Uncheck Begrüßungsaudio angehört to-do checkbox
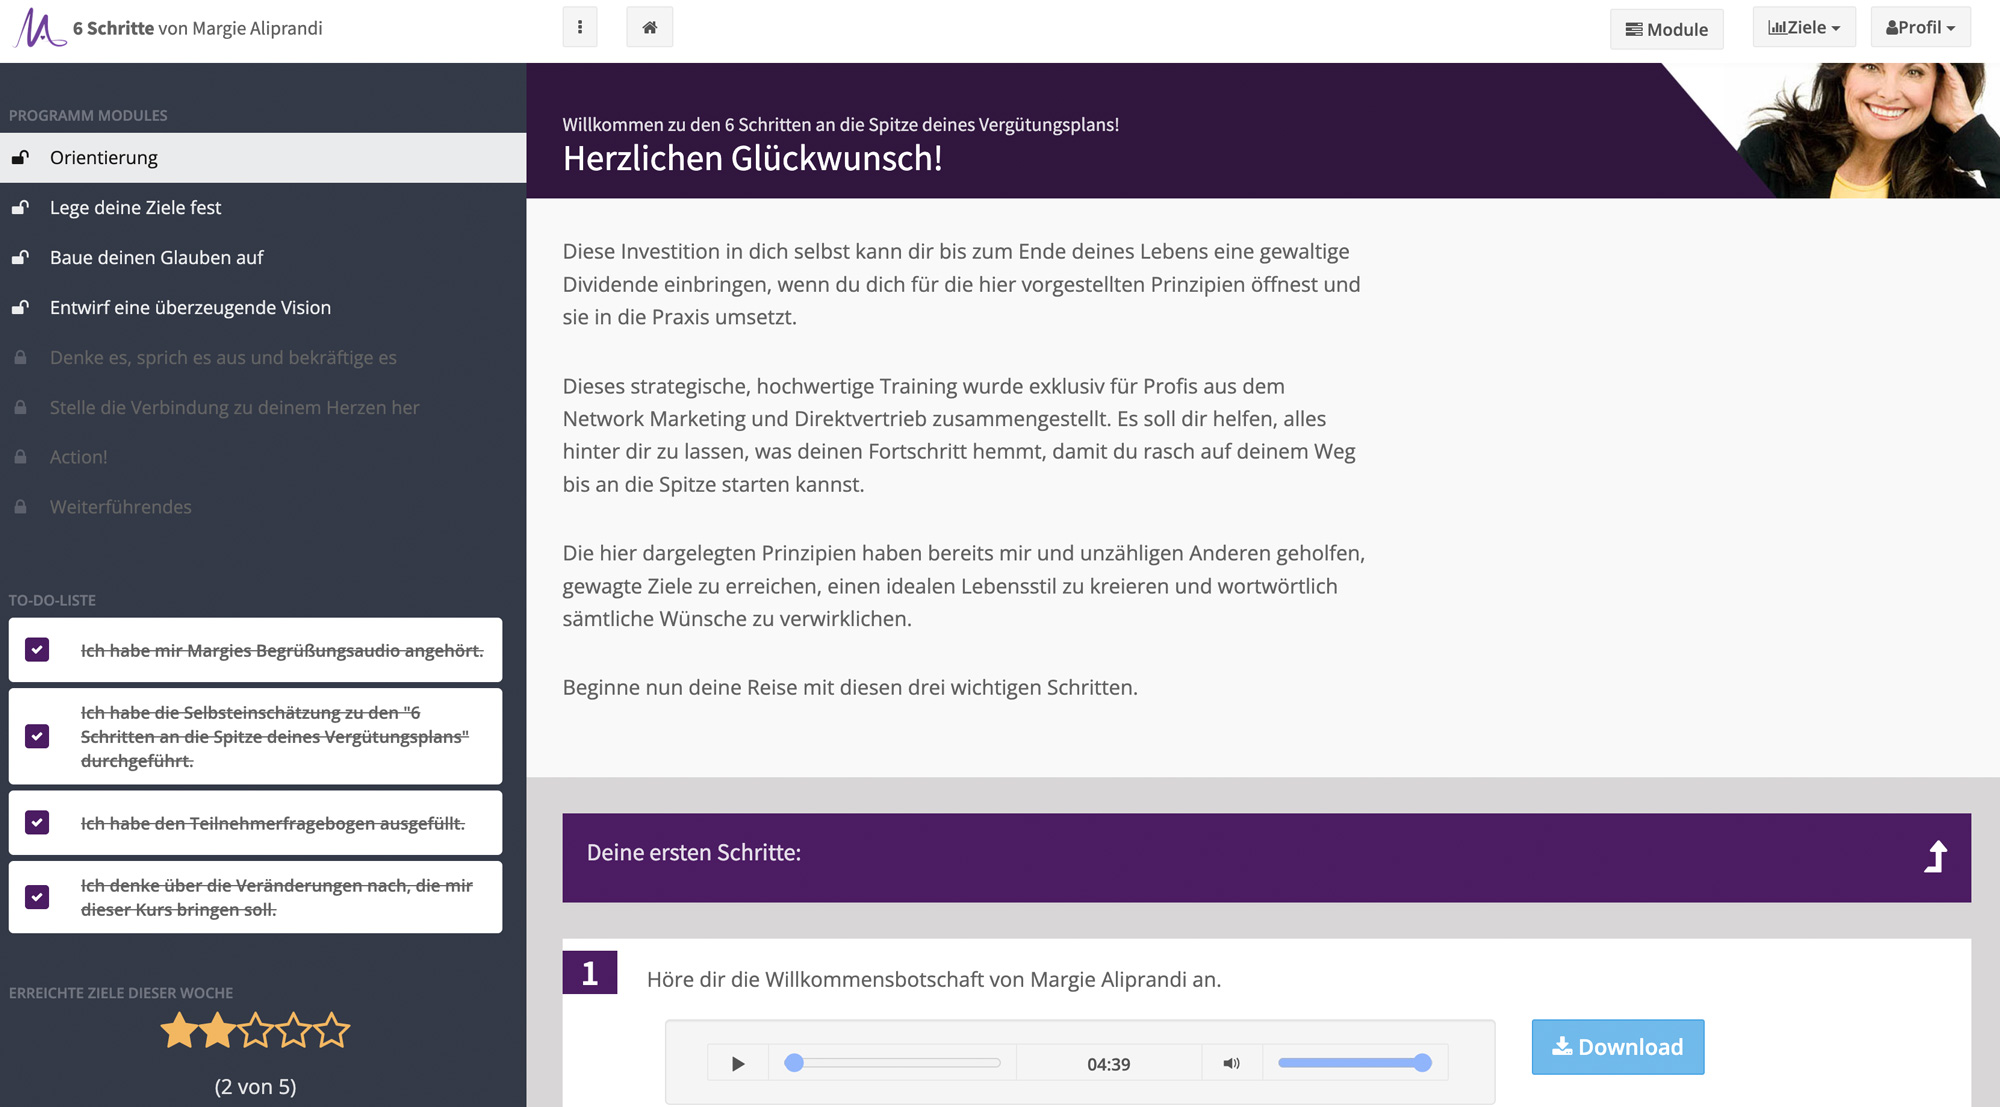 [x=37, y=650]
